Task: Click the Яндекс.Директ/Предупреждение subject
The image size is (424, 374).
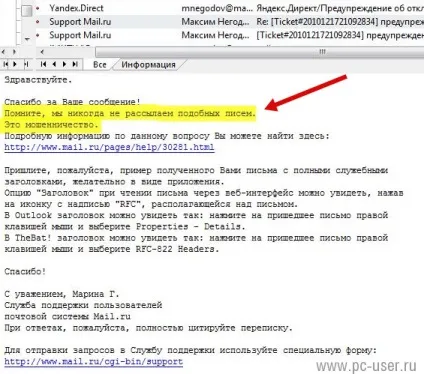Action: (340, 8)
